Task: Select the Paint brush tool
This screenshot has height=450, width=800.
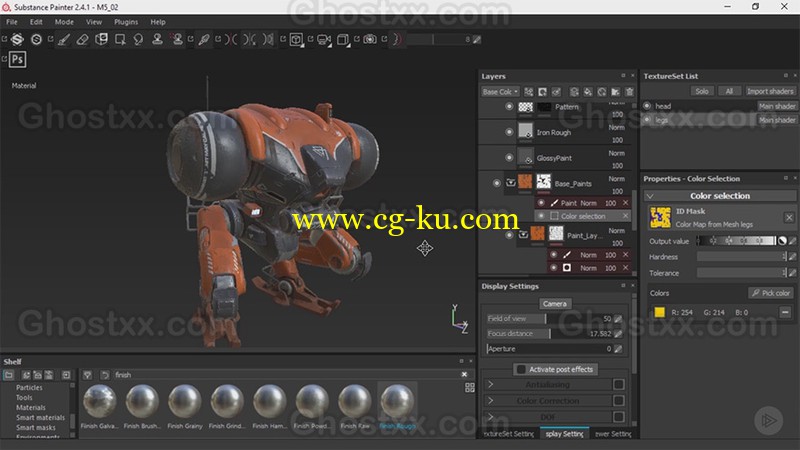Action: coord(64,39)
